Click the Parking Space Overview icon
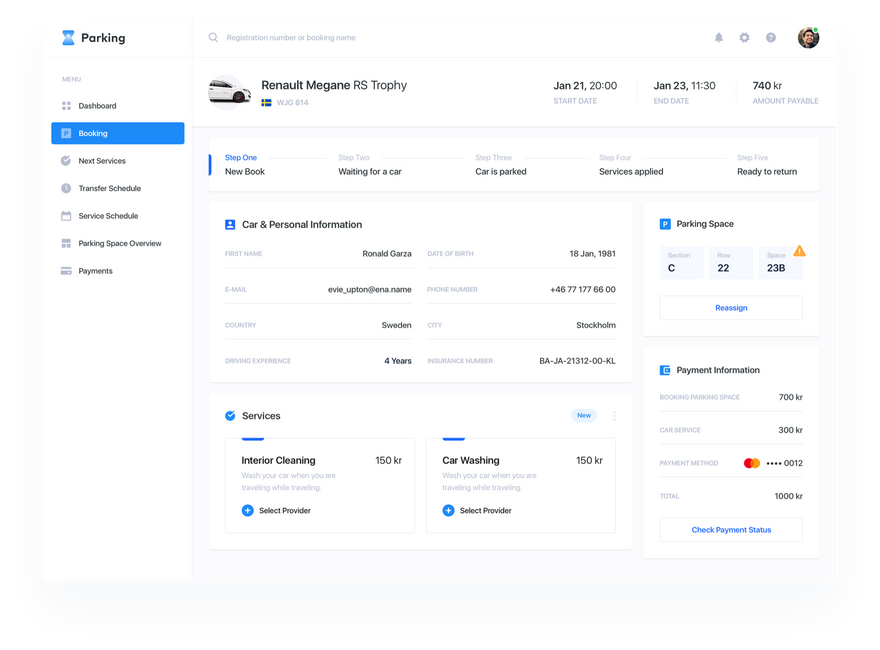The image size is (880, 650). coord(66,243)
